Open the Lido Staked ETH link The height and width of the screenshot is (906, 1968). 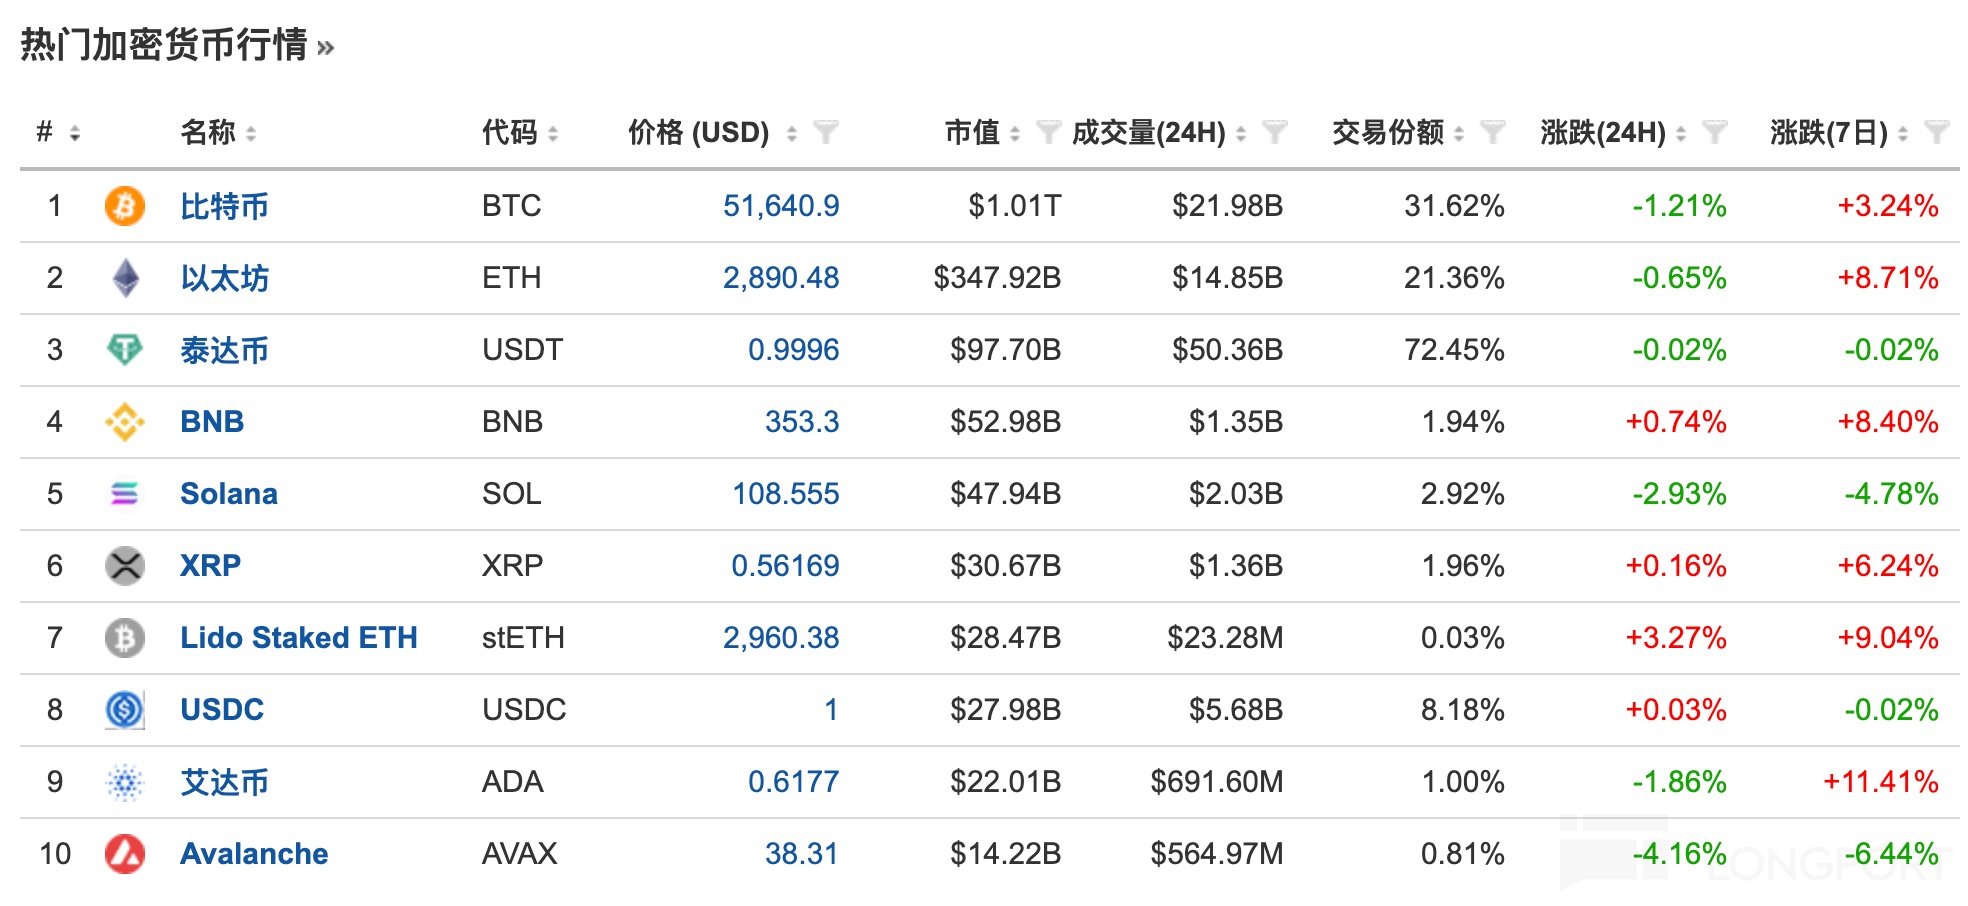pos(298,638)
